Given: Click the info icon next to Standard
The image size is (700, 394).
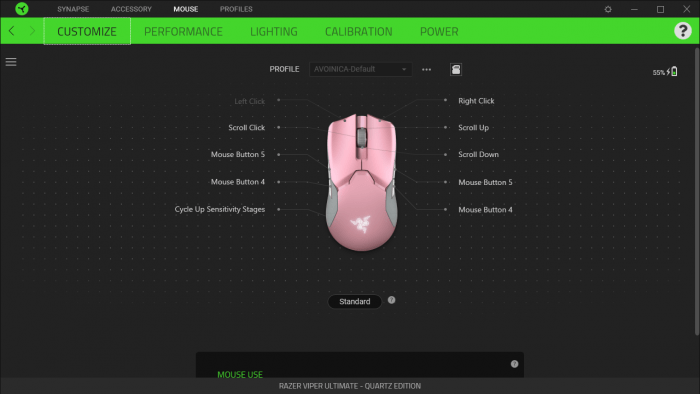Looking at the screenshot, I should pyautogui.click(x=391, y=300).
